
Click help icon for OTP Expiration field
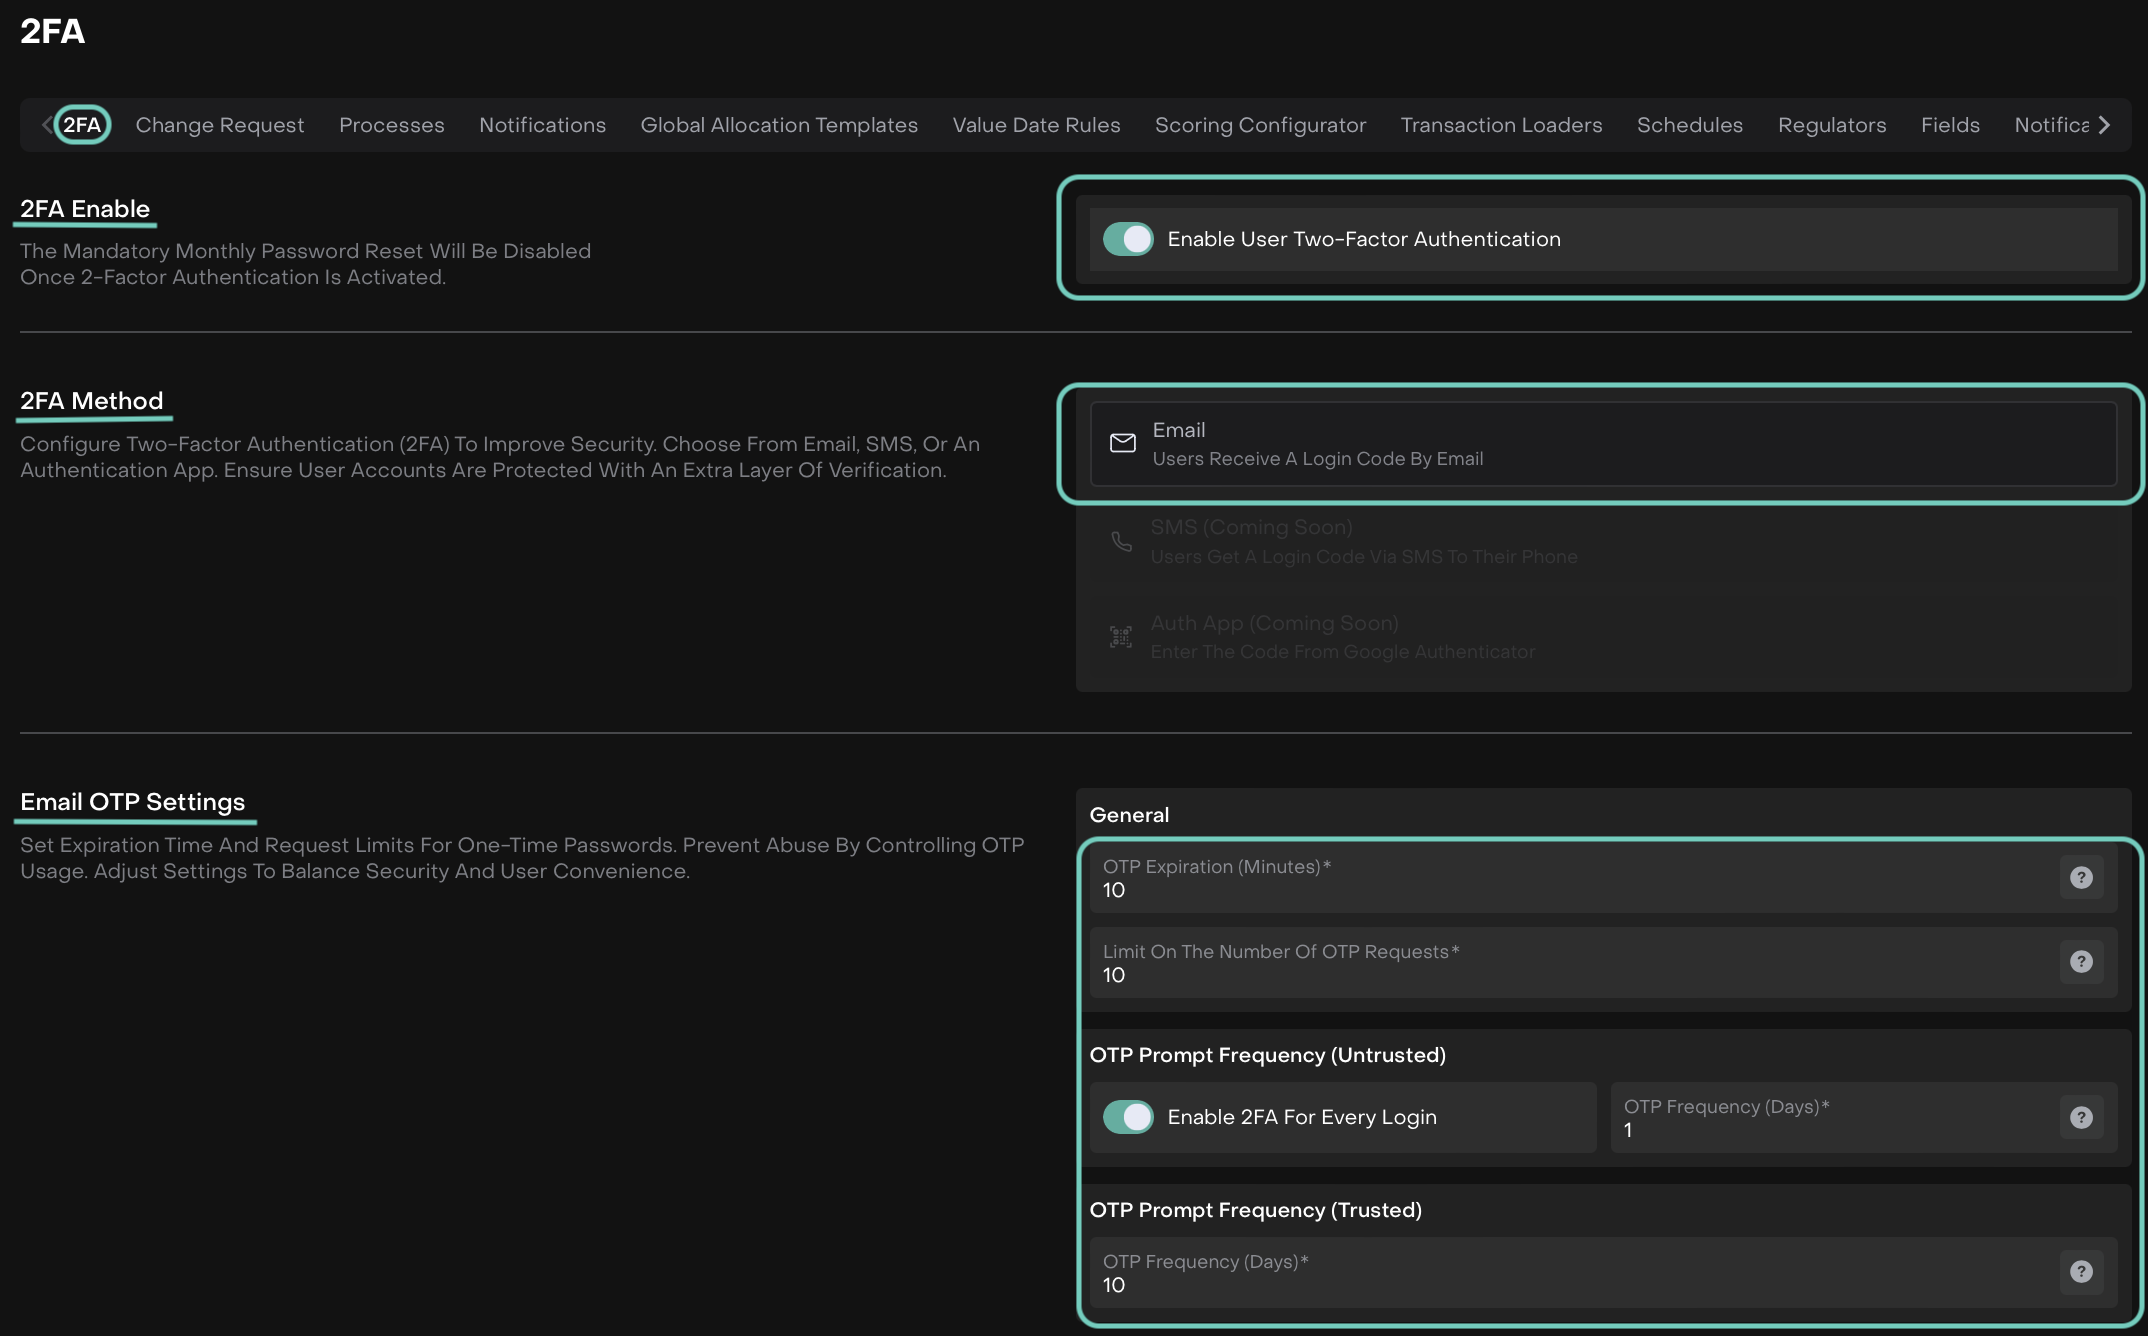pos(2081,877)
